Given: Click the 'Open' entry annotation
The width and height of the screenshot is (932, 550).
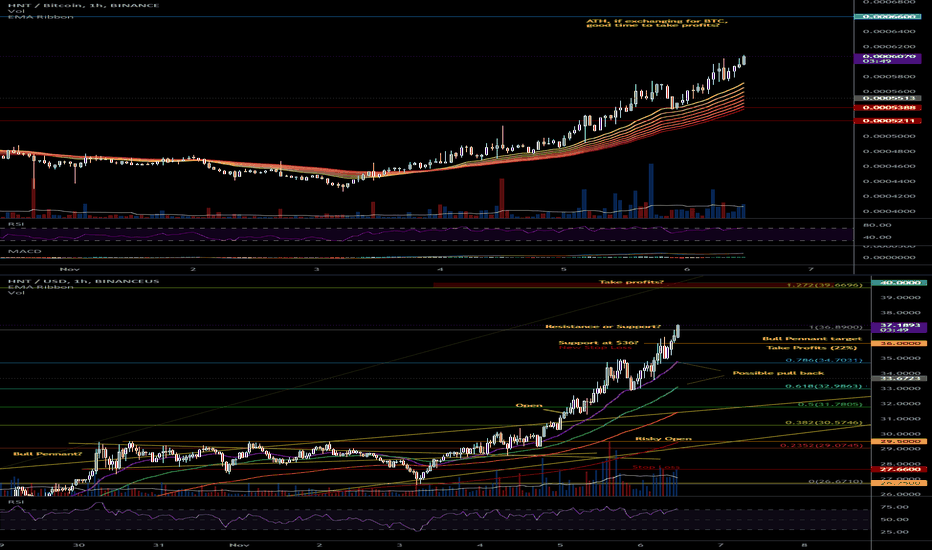Looking at the screenshot, I should [x=529, y=406].
